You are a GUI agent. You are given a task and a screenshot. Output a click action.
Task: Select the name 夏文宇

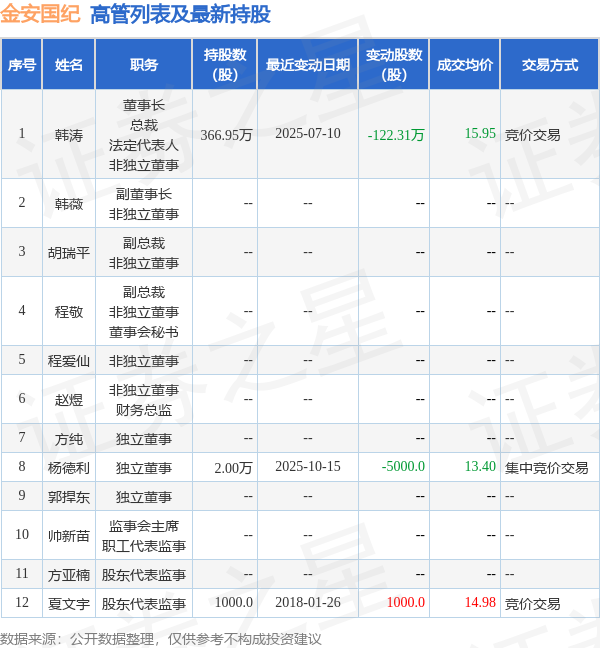point(69,604)
